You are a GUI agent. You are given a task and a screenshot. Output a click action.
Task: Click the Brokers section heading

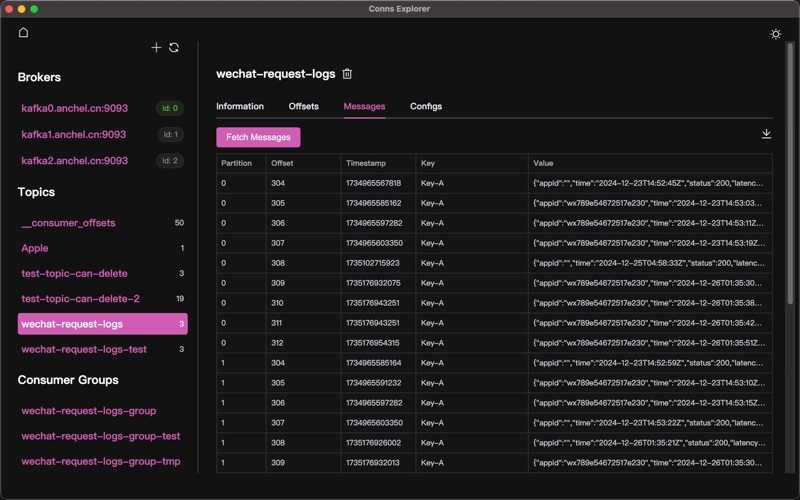click(39, 77)
